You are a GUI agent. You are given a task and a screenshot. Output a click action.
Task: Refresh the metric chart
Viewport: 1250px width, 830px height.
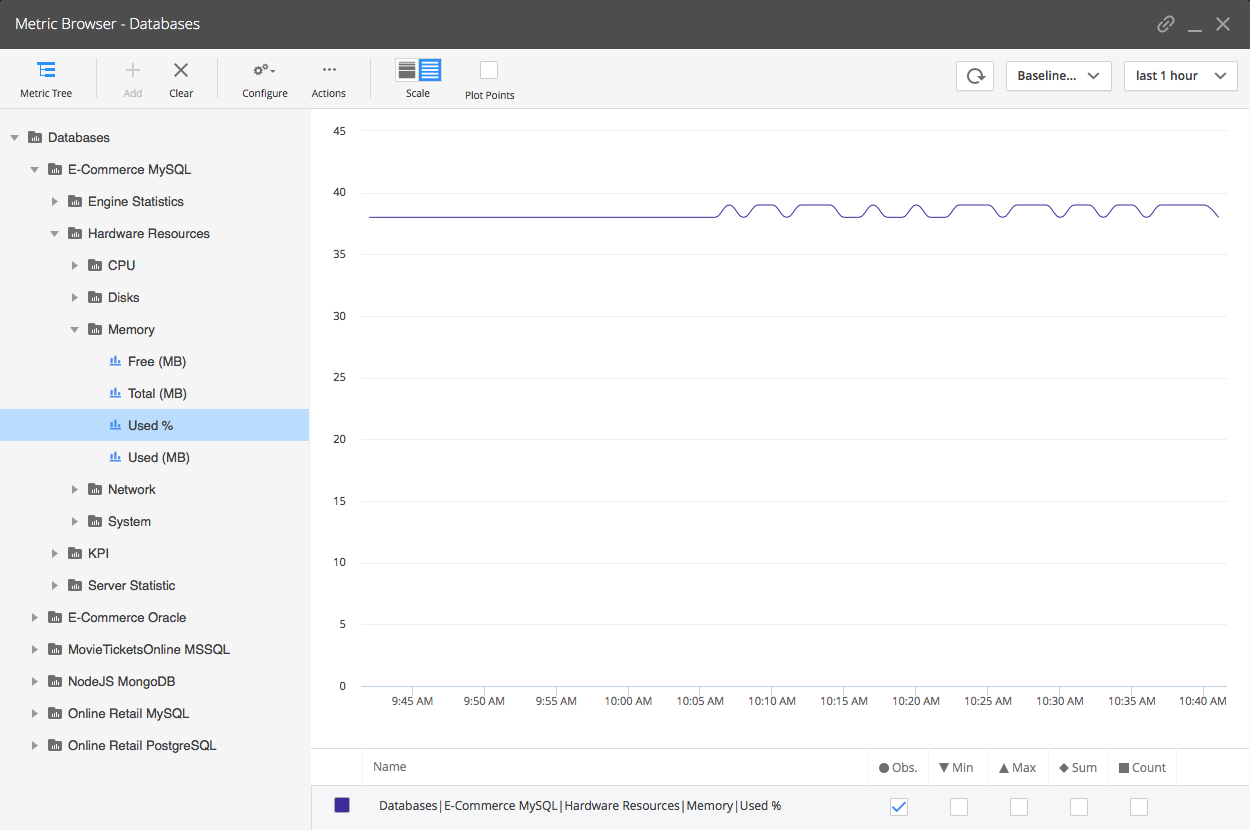pyautogui.click(x=975, y=76)
